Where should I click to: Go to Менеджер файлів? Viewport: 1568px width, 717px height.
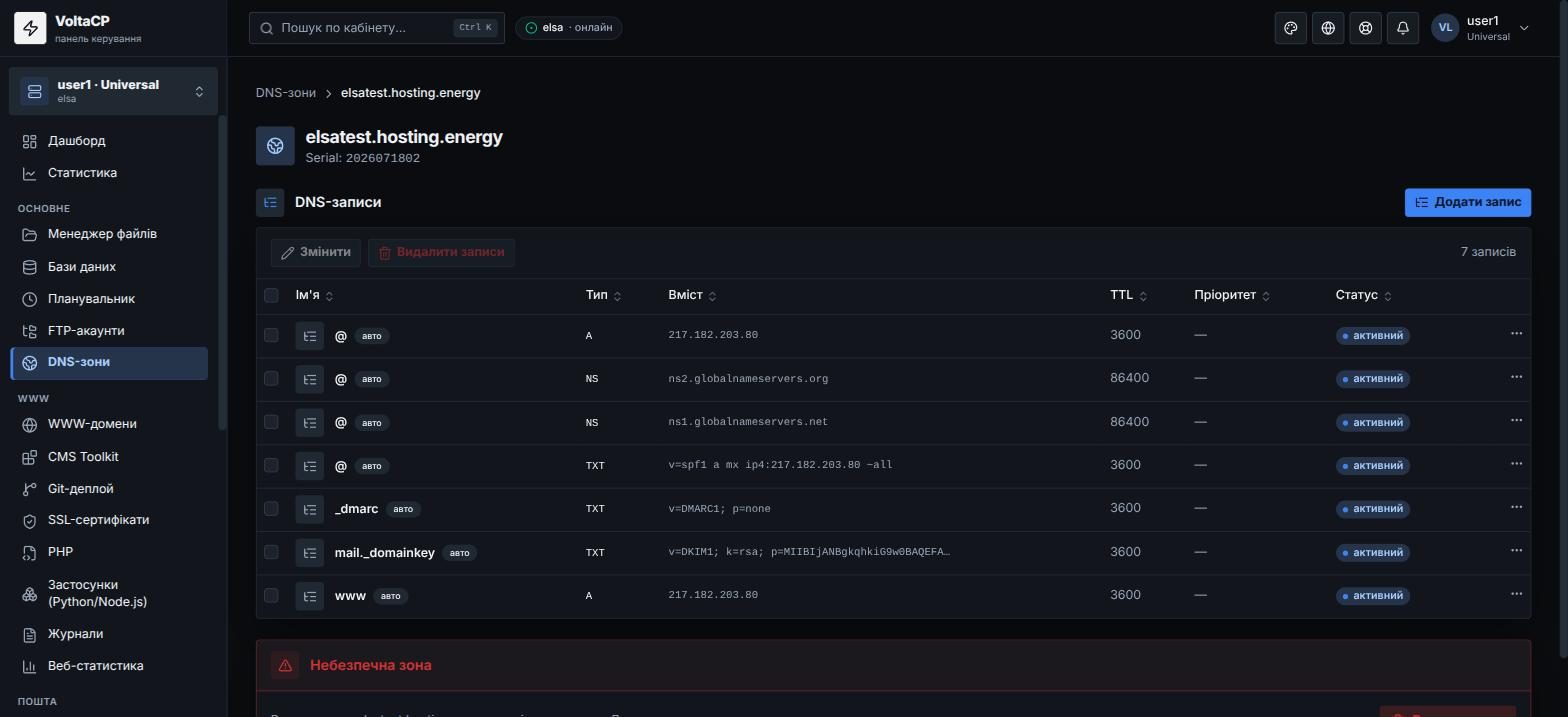click(x=109, y=234)
